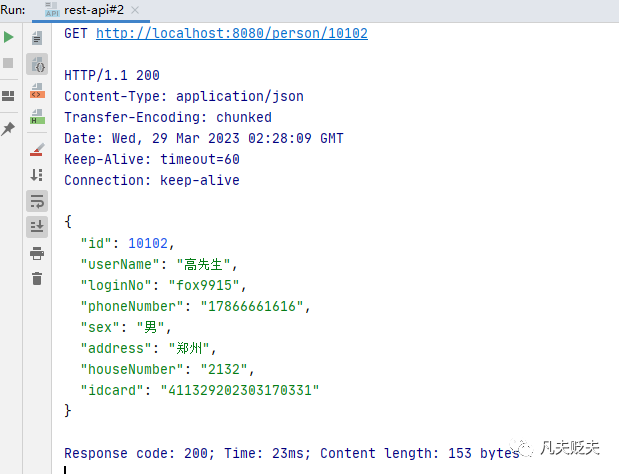Image resolution: width=619 pixels, height=474 pixels.
Task: Click the Response code: 200 summary line
Action: [292, 453]
